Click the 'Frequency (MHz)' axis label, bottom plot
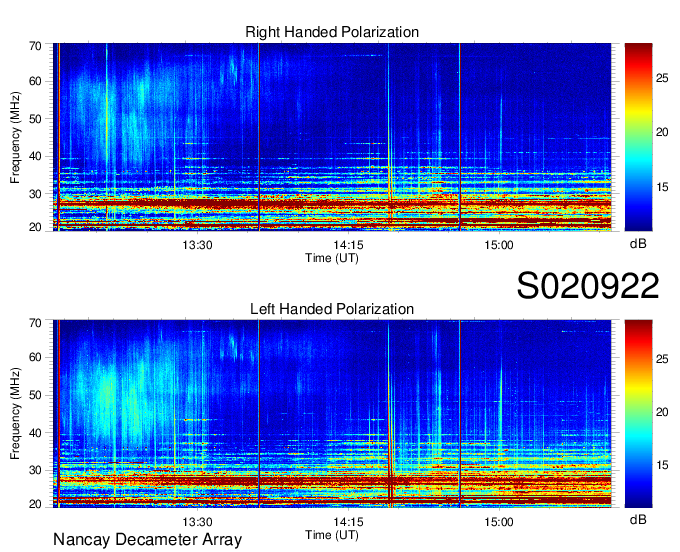 pyautogui.click(x=15, y=414)
